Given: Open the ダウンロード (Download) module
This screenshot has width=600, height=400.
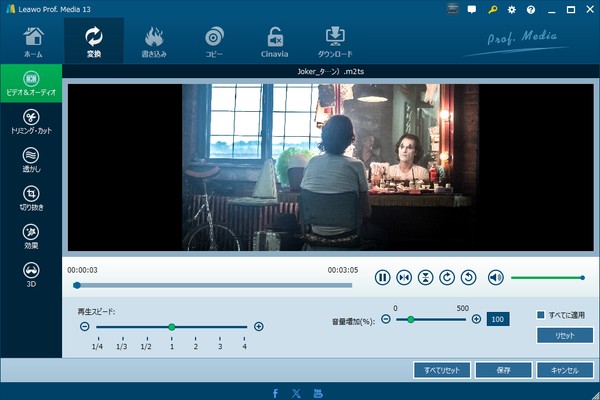Looking at the screenshot, I should pyautogui.click(x=335, y=42).
